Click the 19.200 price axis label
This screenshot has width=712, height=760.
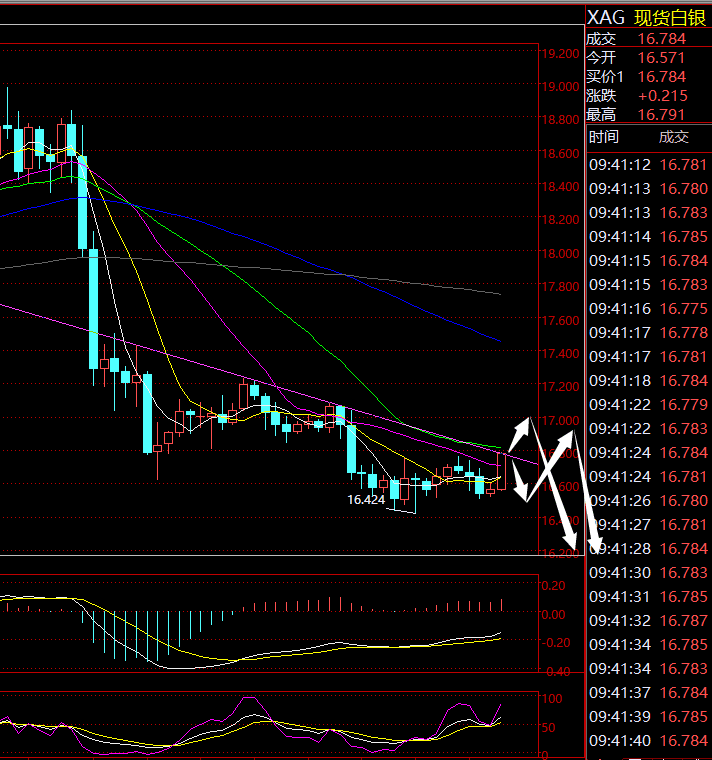[558, 53]
